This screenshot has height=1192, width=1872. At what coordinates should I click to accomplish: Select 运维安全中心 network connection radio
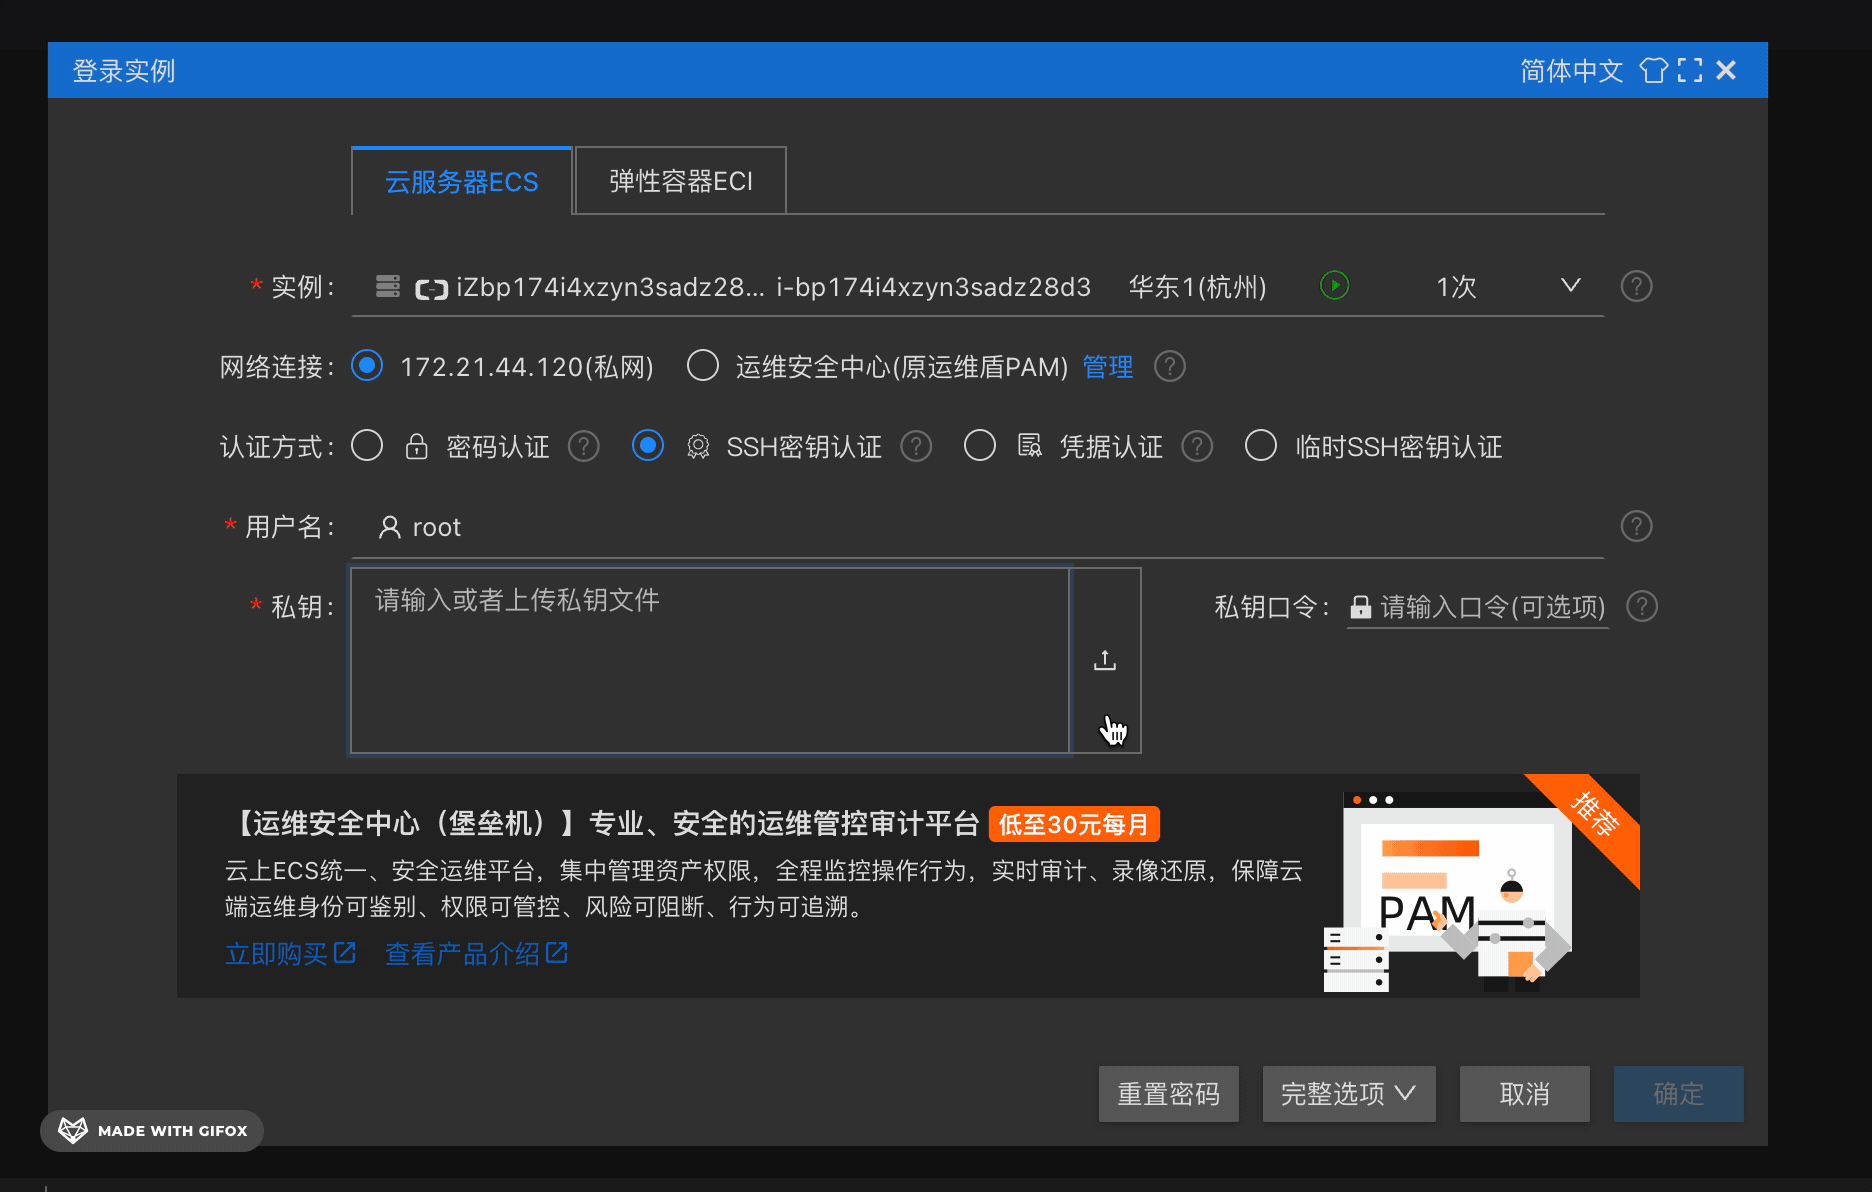[x=703, y=366]
